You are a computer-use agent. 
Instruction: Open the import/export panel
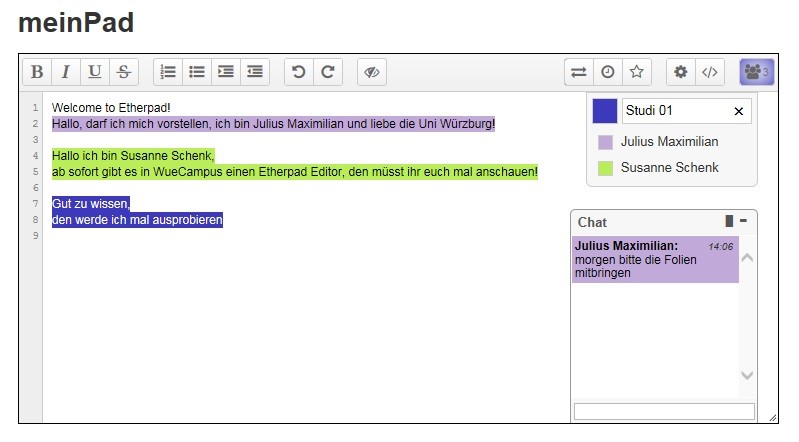[x=579, y=72]
